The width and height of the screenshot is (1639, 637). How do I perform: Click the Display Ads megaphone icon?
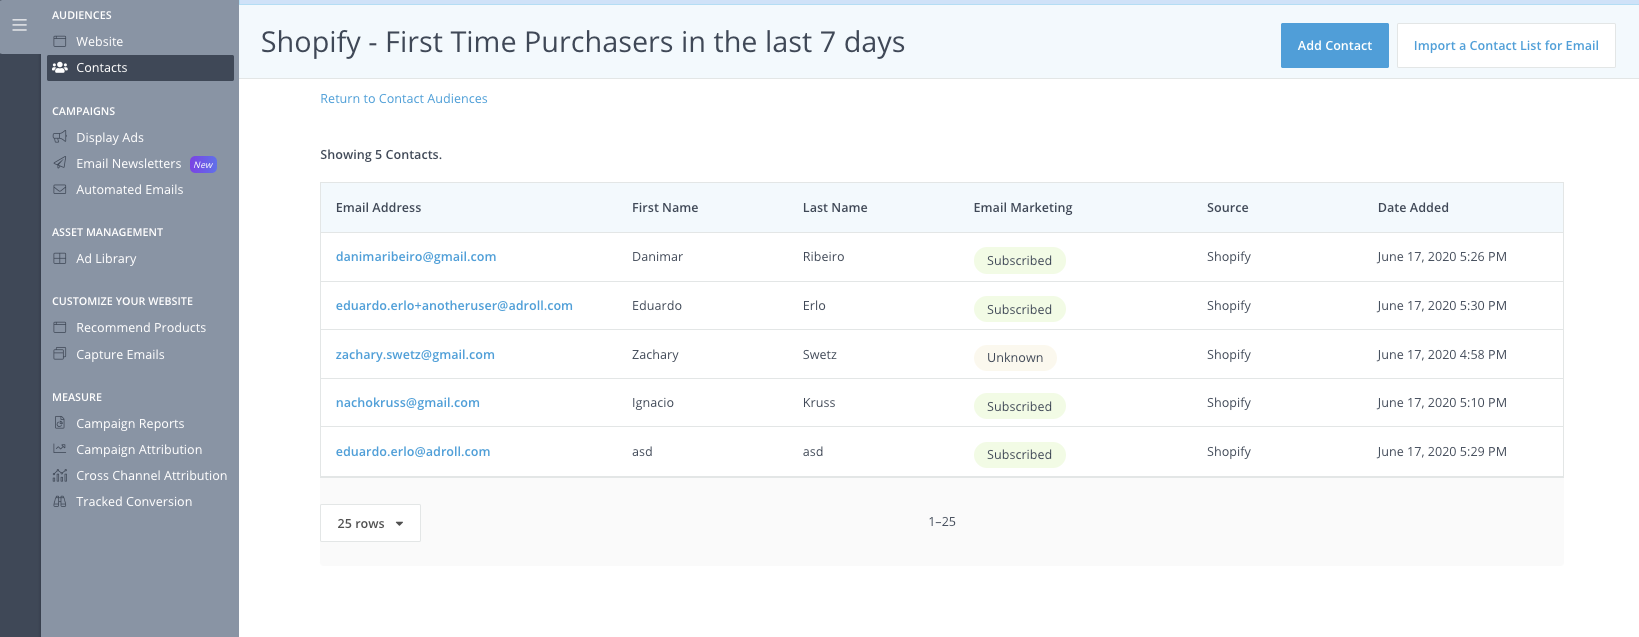[60, 137]
